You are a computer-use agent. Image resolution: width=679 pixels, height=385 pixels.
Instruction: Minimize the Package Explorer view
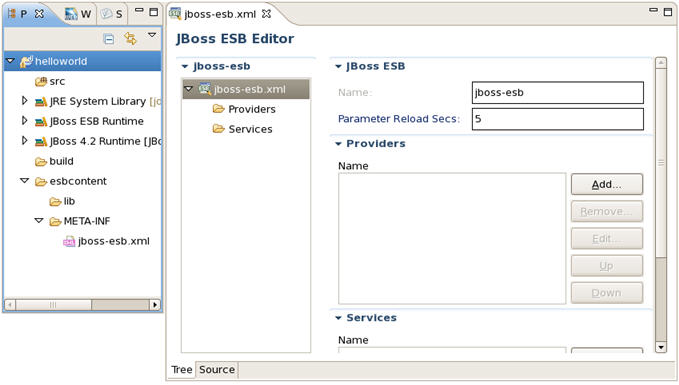click(139, 10)
